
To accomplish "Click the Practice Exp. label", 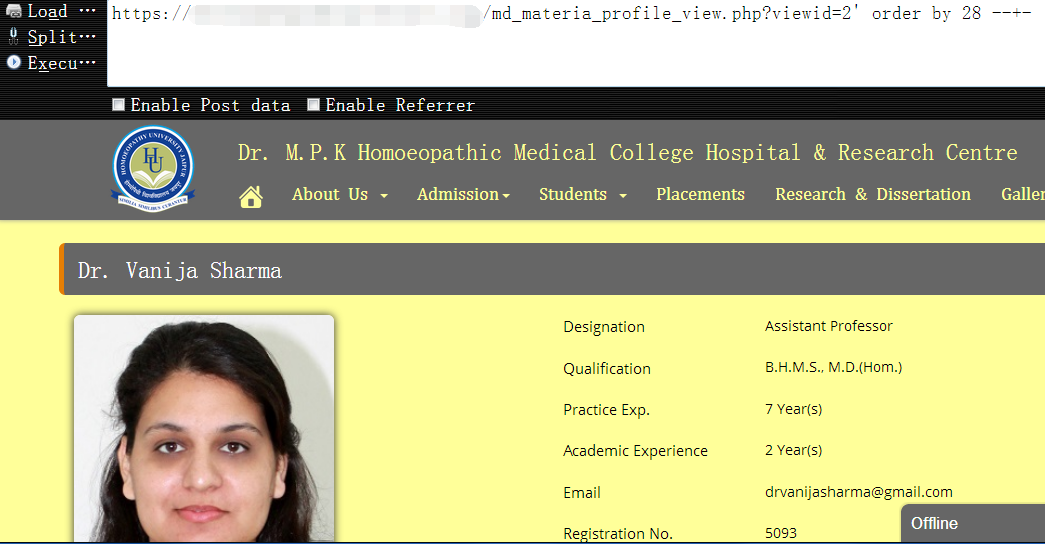I will point(606,410).
